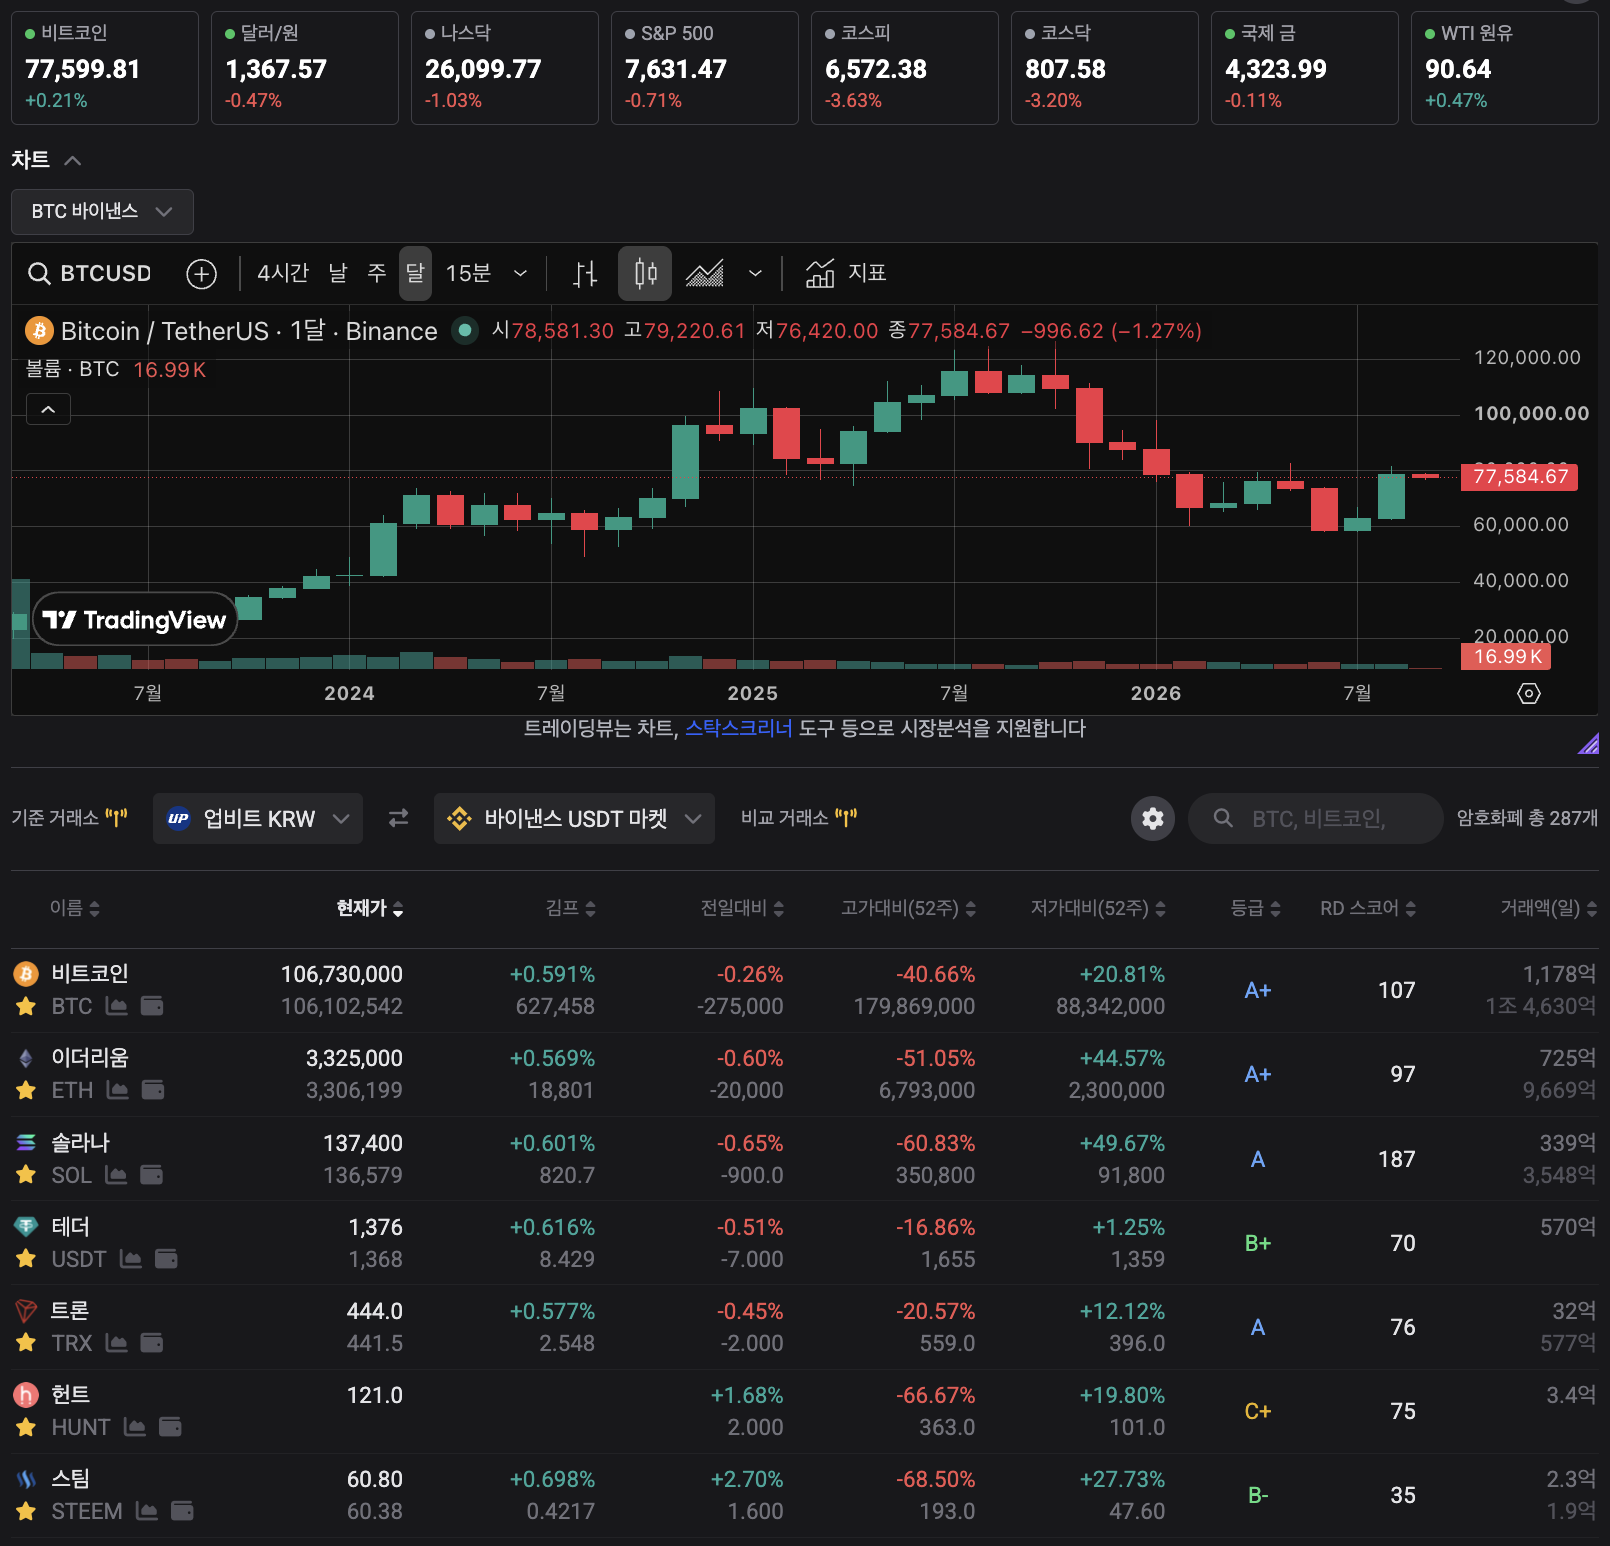Collapse the 차트 section chevron
The image size is (1610, 1546).
click(x=72, y=160)
